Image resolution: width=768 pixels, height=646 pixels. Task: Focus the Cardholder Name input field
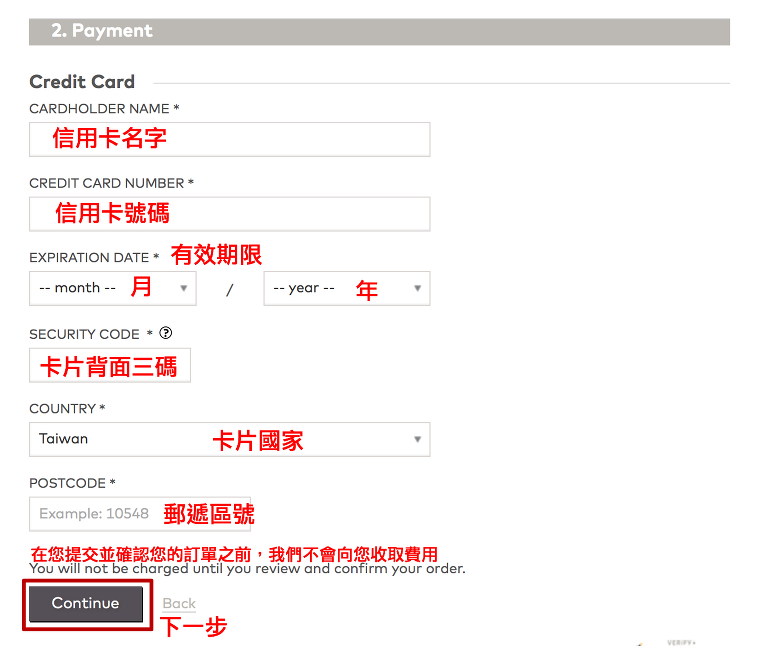(229, 139)
